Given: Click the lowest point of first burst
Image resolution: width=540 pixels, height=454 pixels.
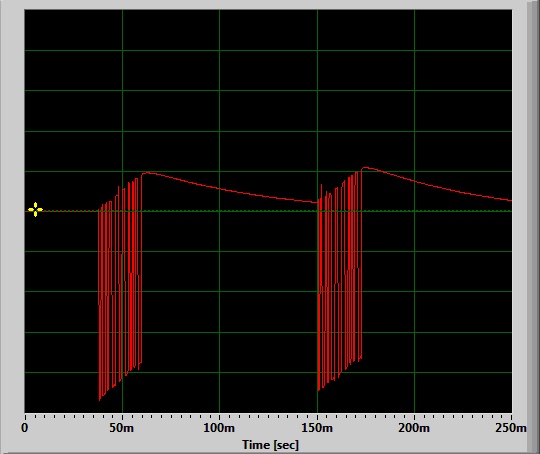Looking at the screenshot, I should (x=100, y=400).
